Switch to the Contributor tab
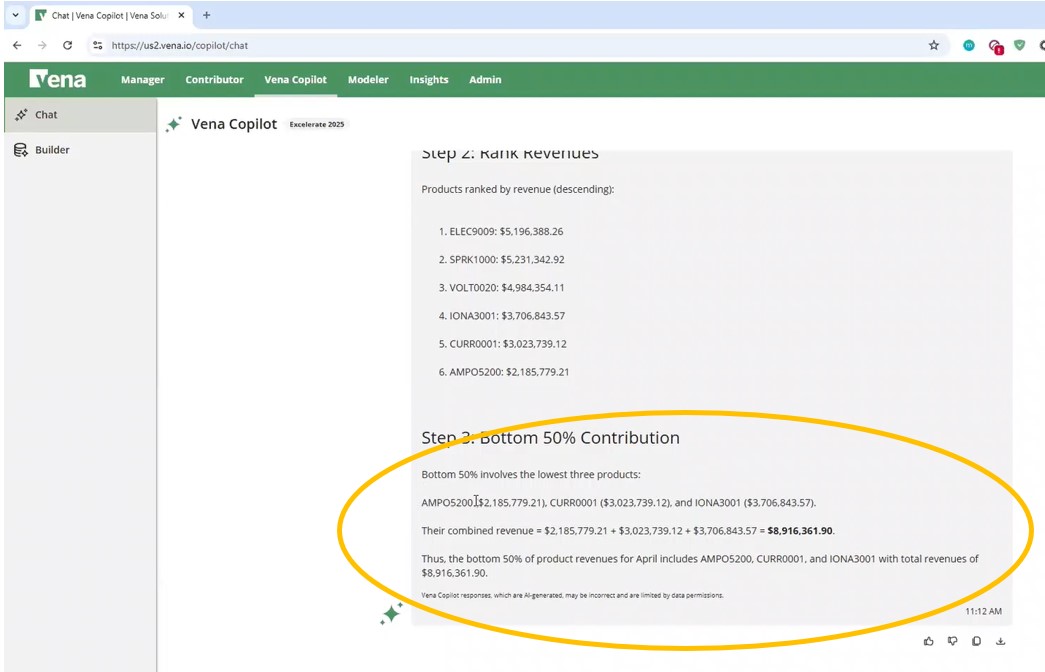This screenshot has width=1045, height=672. (214, 80)
